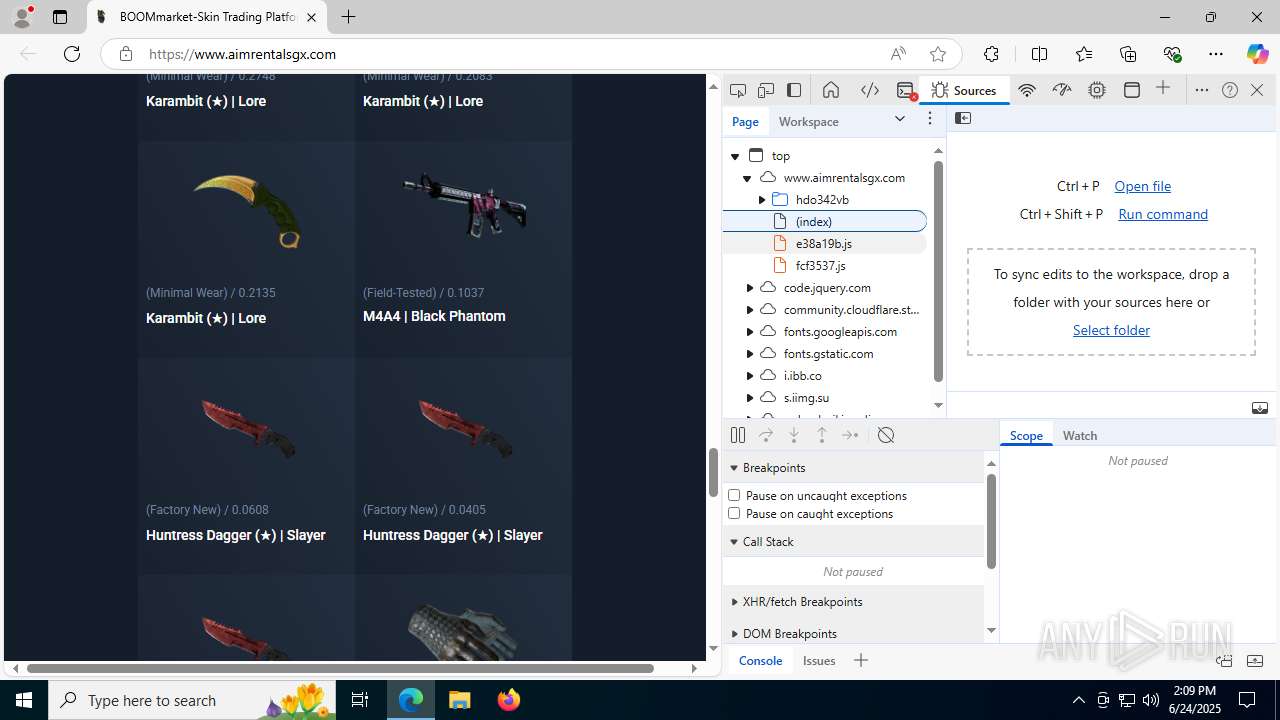The height and width of the screenshot is (720, 1280).
Task: Hide the Sources navigator pane
Action: click(x=963, y=118)
